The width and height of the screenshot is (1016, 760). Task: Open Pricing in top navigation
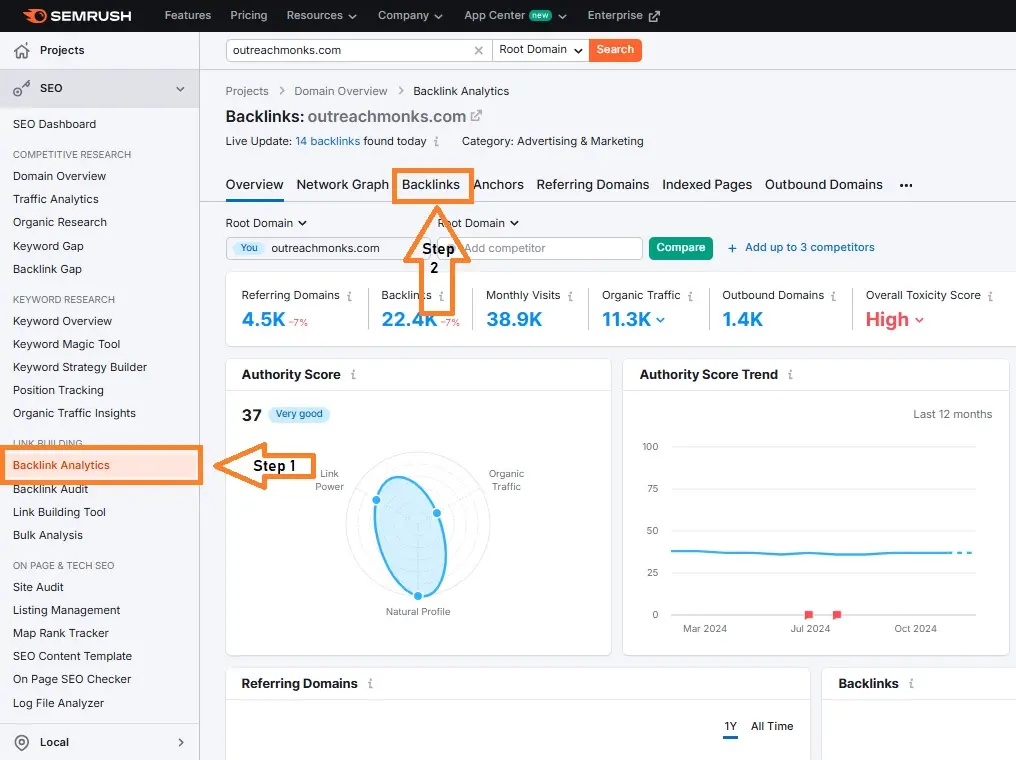[x=249, y=16]
